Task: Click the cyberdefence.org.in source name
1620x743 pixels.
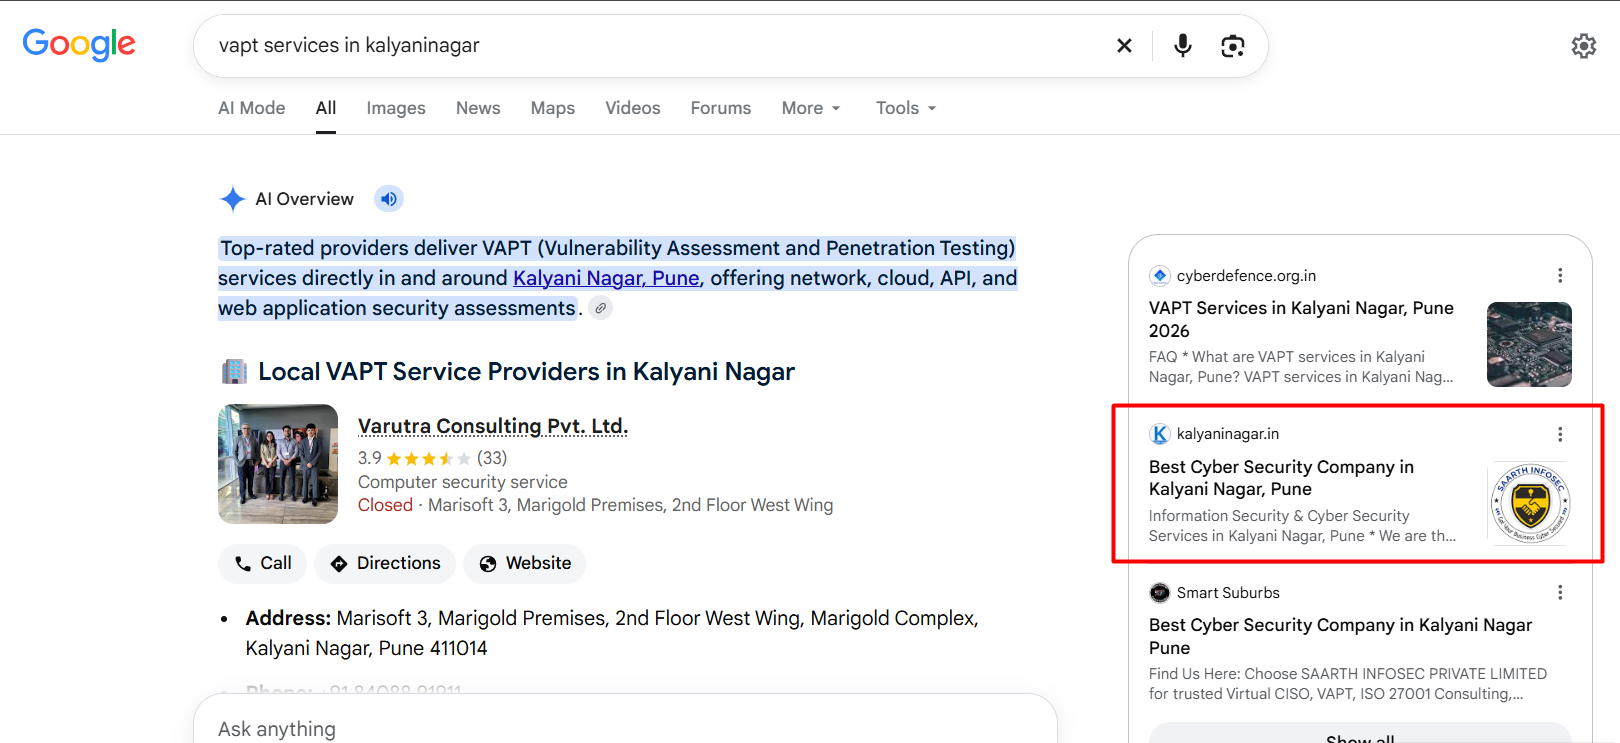Action: pyautogui.click(x=1246, y=276)
